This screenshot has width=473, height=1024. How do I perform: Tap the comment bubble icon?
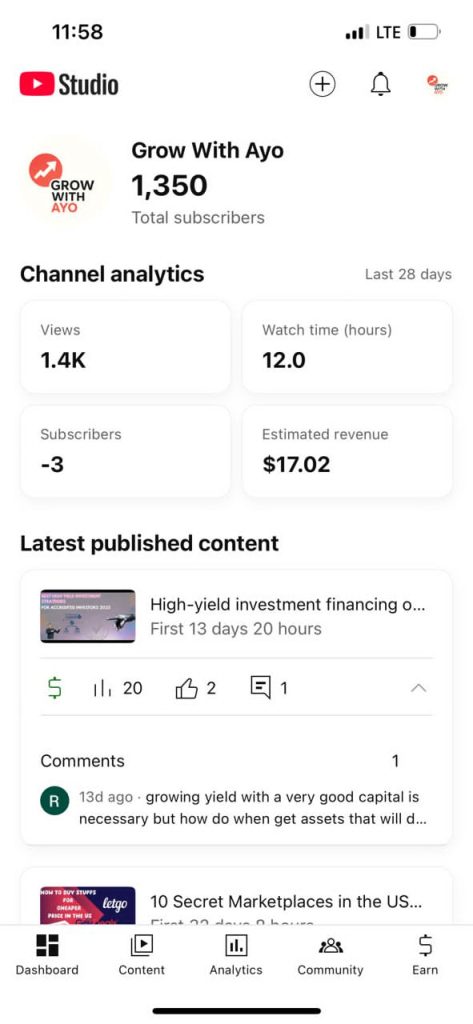pos(260,688)
